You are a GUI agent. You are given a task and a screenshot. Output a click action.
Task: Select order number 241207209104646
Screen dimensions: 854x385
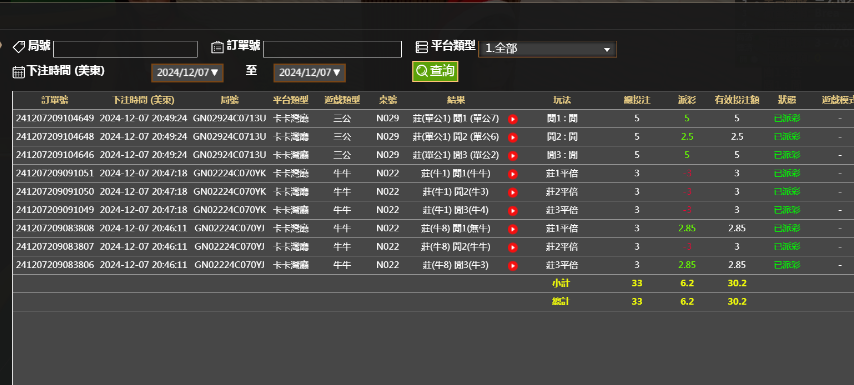(x=55, y=155)
